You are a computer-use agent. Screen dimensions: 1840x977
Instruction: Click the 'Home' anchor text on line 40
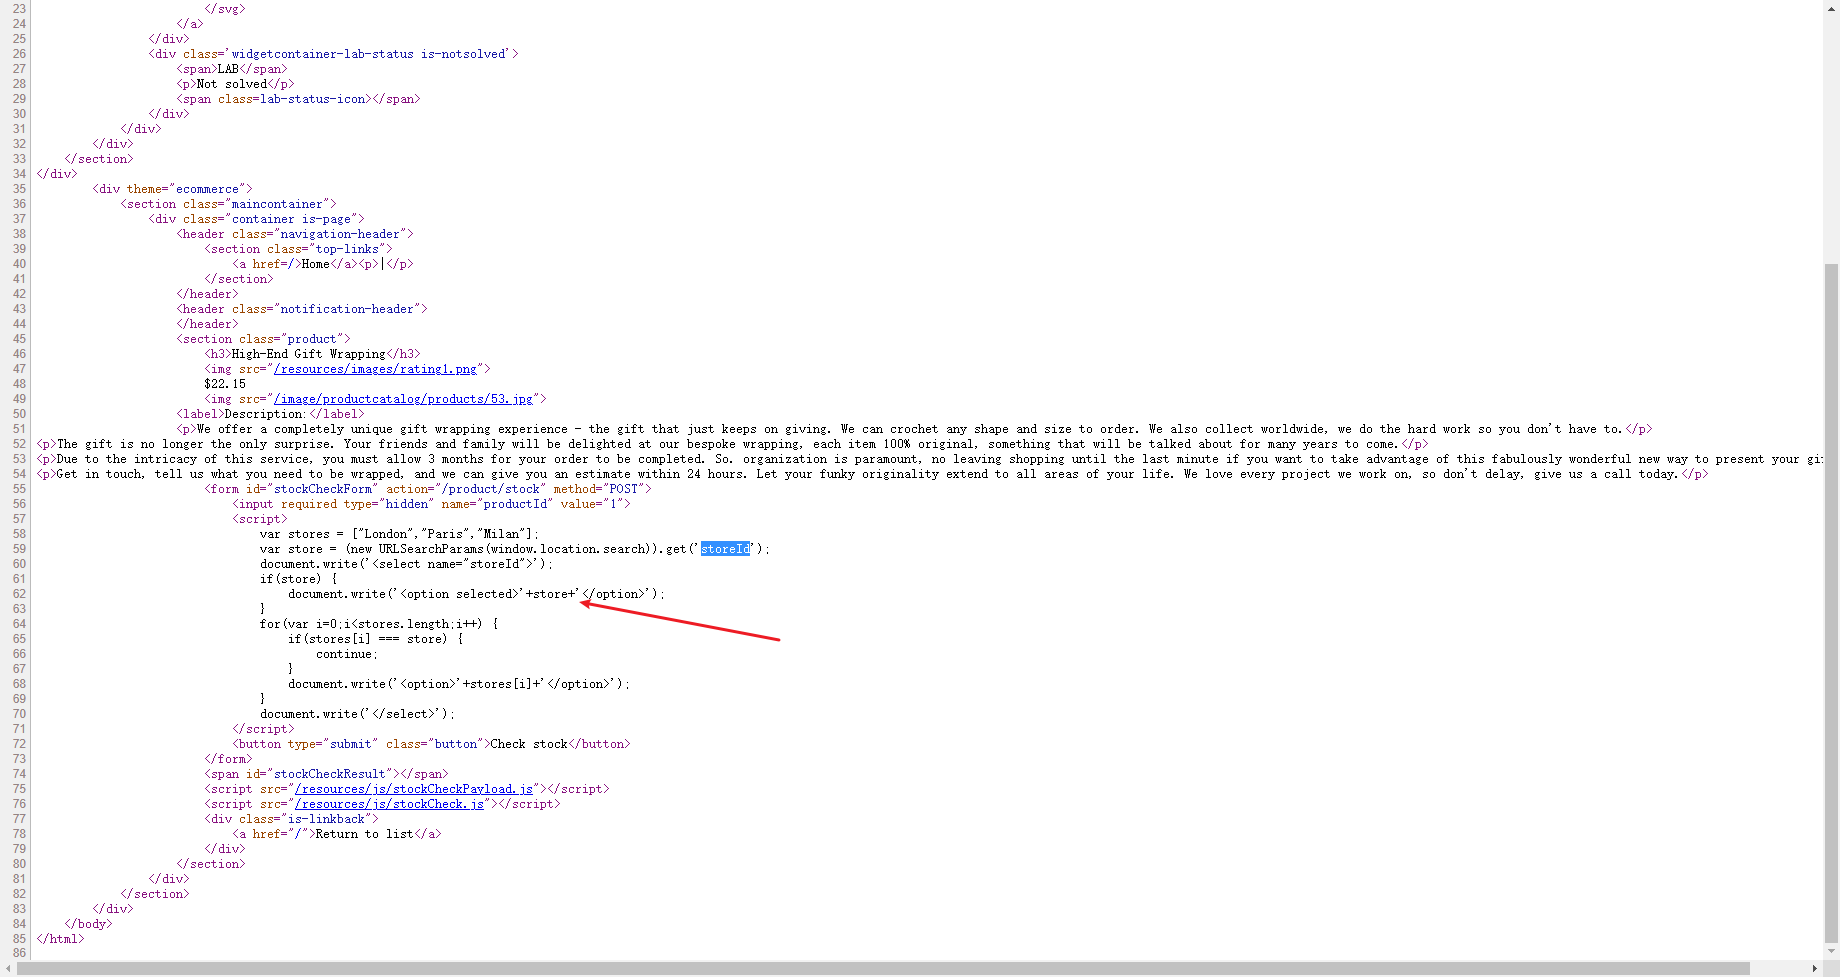point(315,264)
